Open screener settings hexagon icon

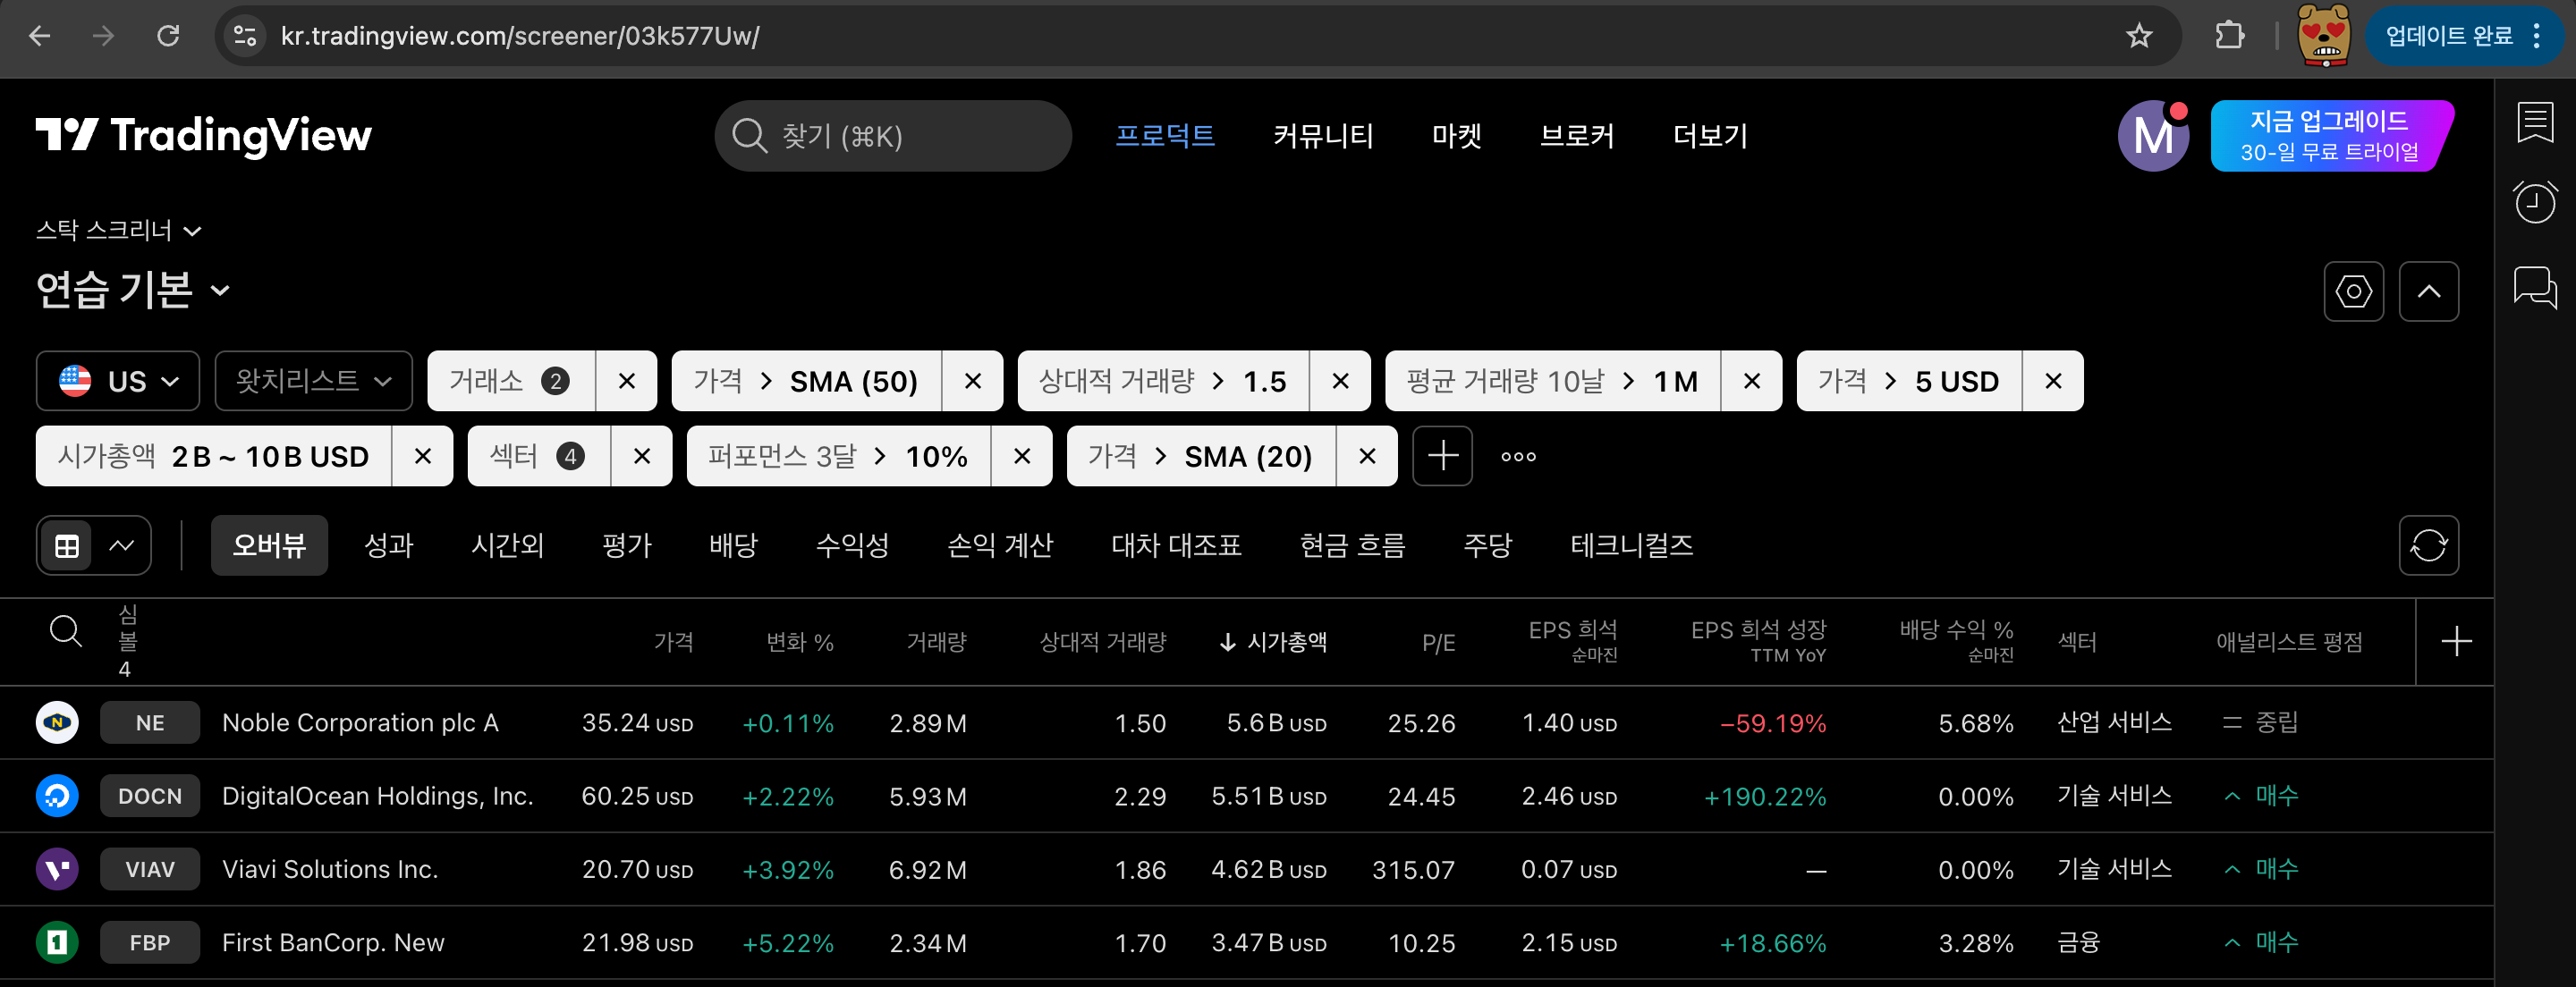pyautogui.click(x=2353, y=292)
